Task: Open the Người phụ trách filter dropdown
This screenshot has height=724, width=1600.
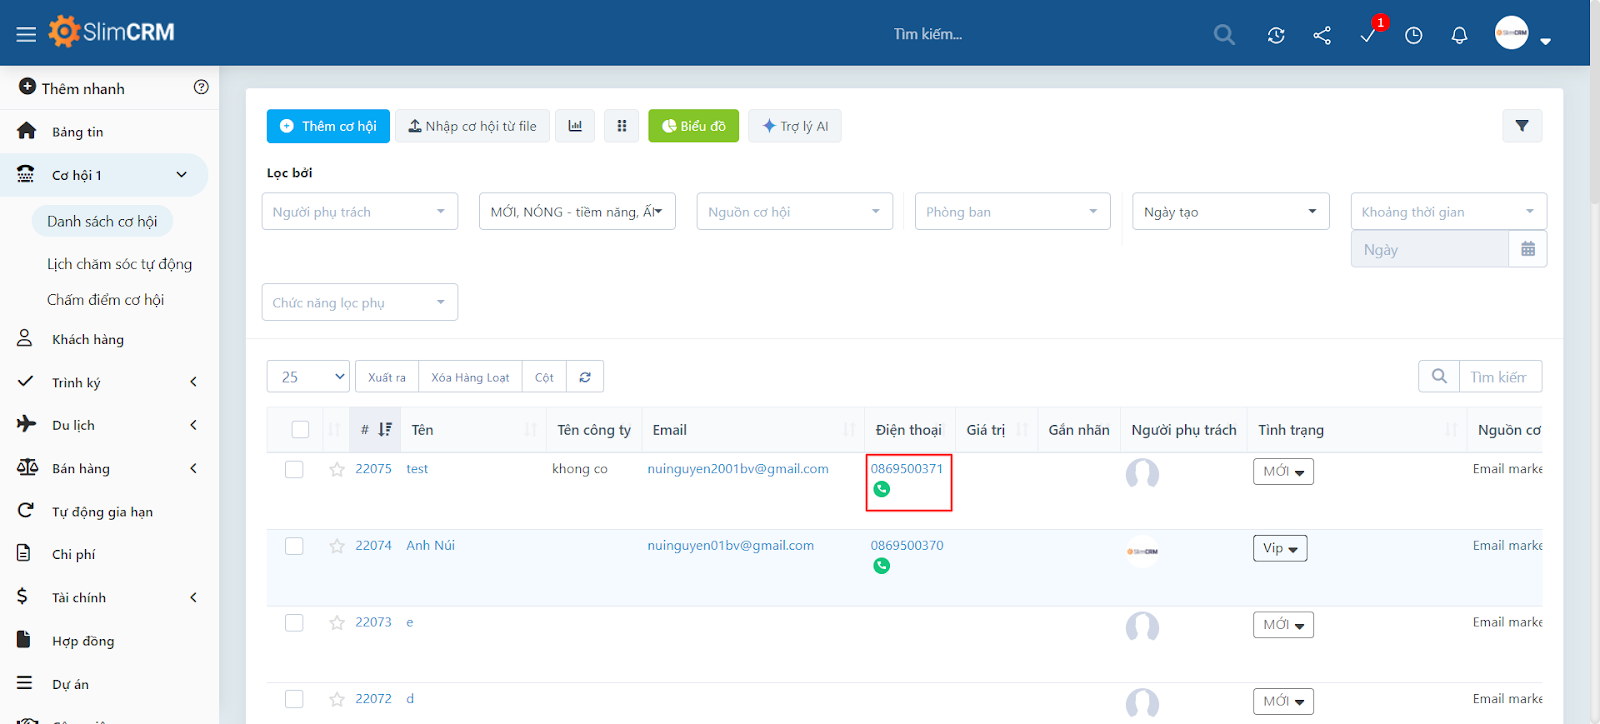Action: (x=359, y=212)
